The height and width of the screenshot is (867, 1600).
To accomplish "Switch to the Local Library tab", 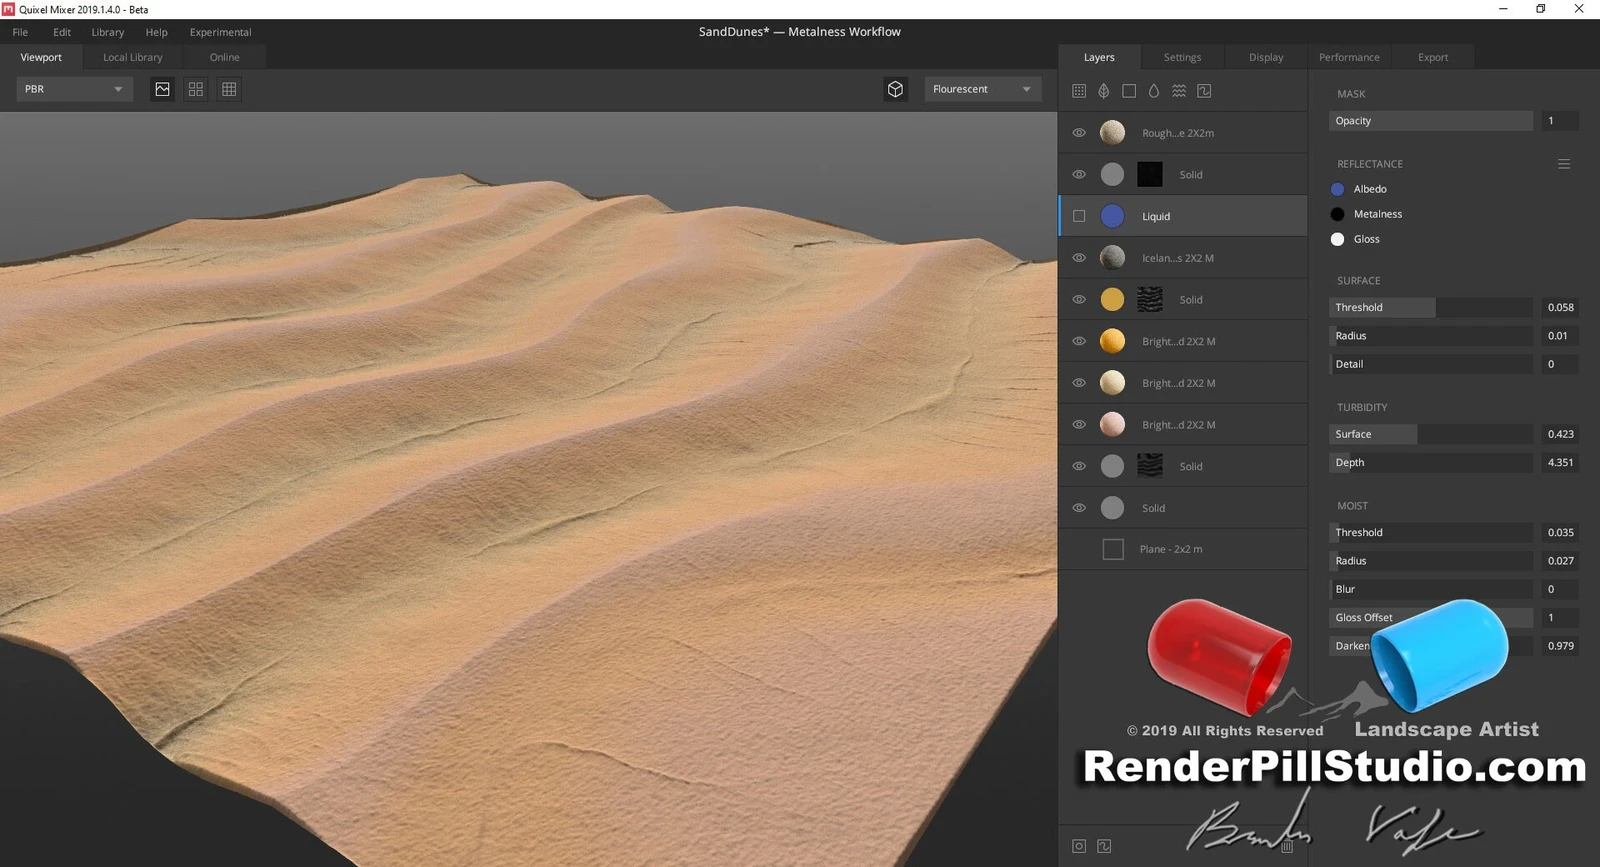I will [x=133, y=57].
